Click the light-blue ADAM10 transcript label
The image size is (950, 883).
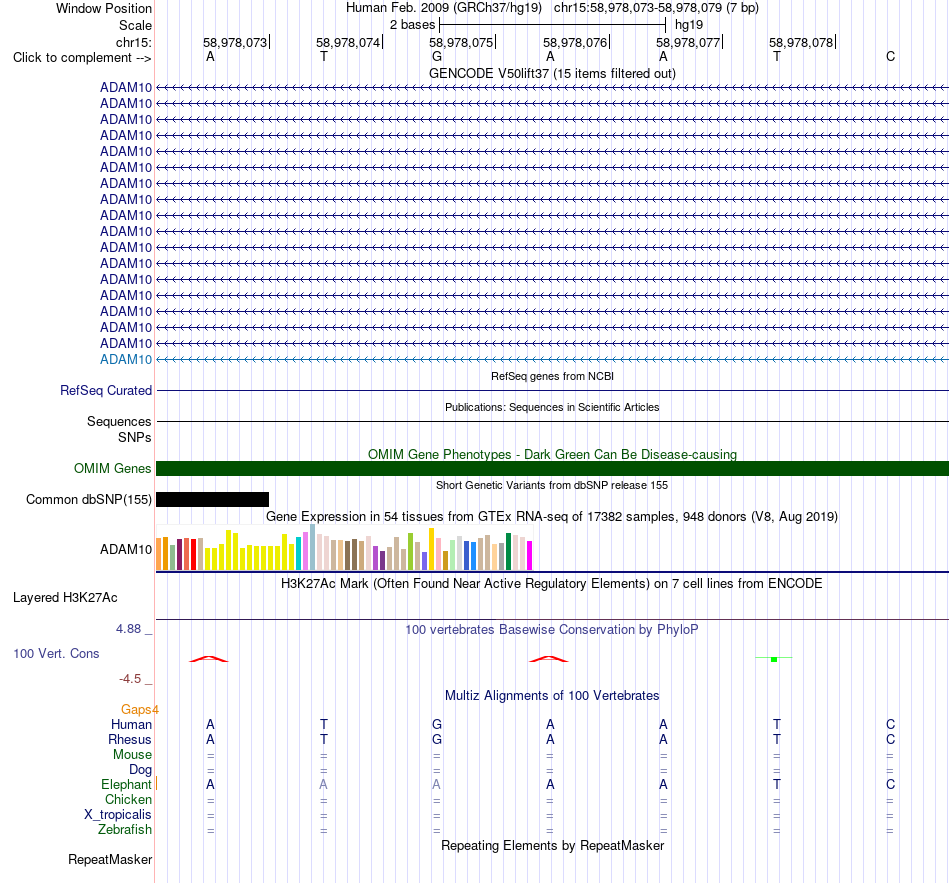(126, 359)
